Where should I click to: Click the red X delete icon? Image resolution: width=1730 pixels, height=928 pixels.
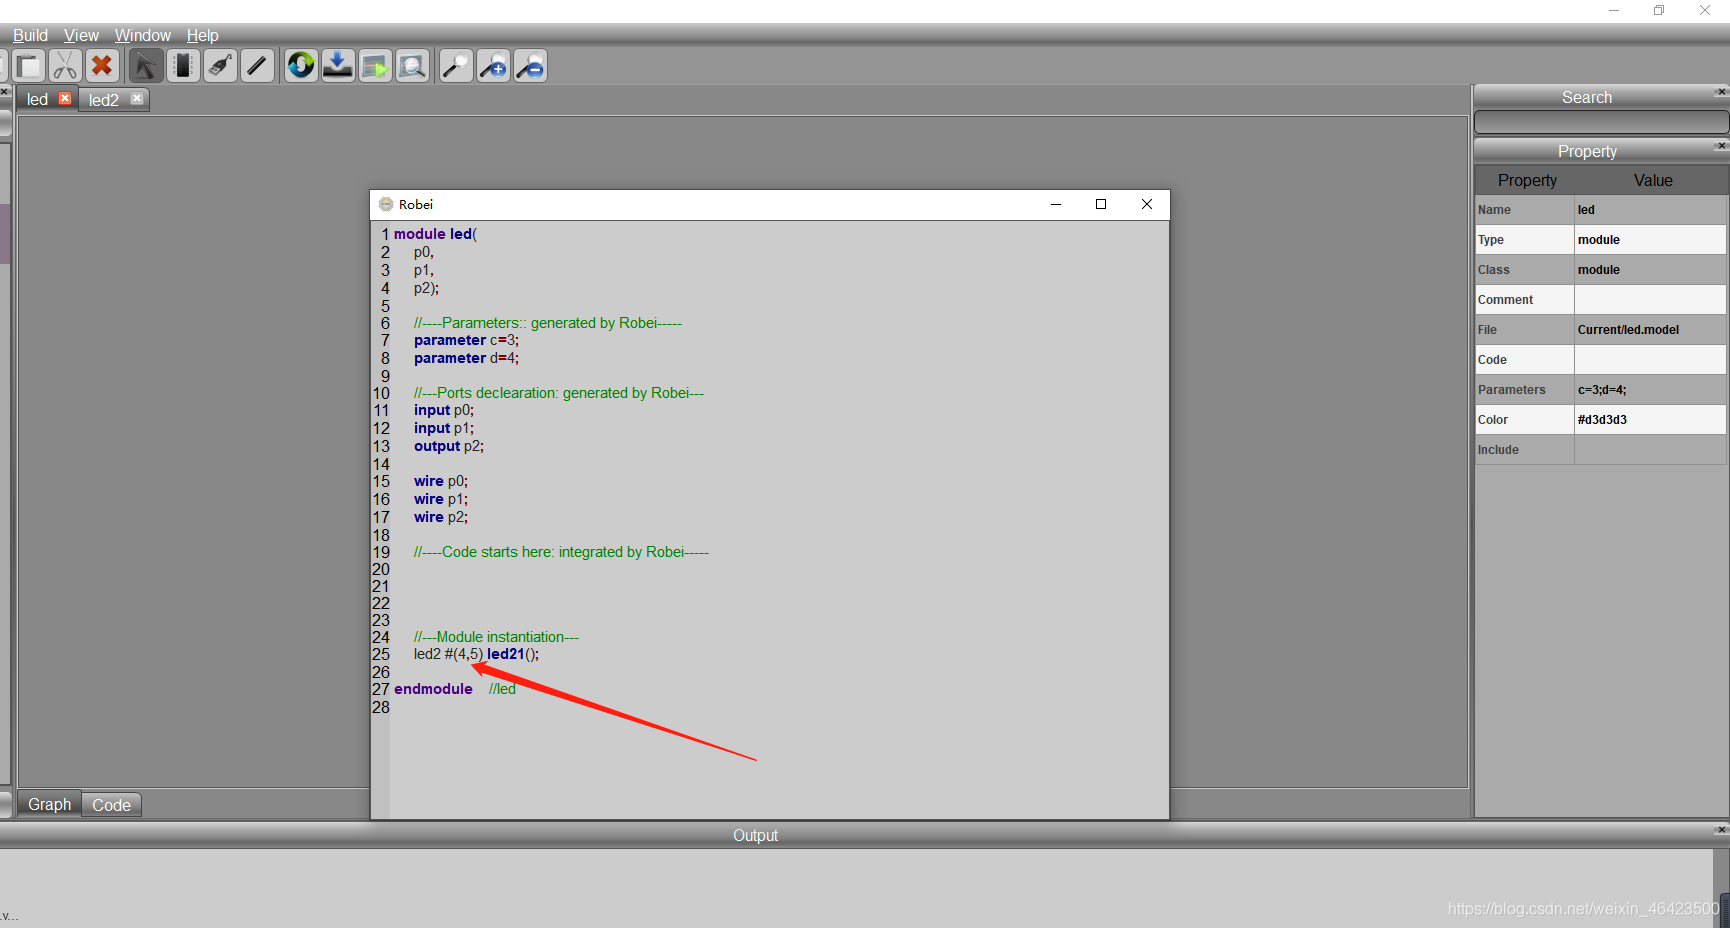point(102,66)
